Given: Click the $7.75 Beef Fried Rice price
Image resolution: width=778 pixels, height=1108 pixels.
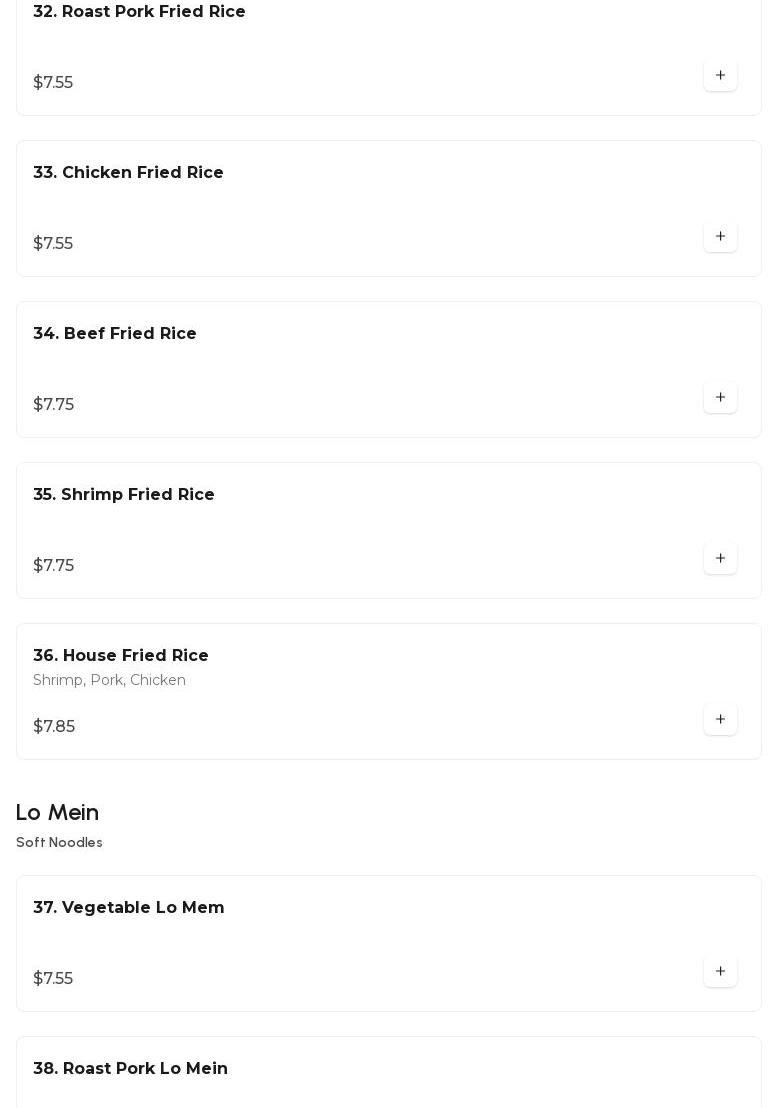Looking at the screenshot, I should [x=53, y=405].
